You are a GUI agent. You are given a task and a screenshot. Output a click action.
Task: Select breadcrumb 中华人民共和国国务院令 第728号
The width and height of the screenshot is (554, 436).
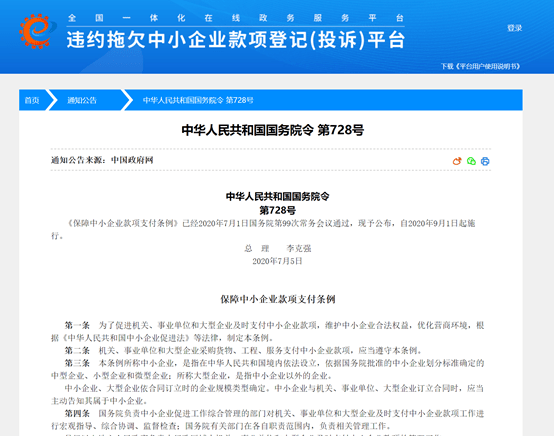pos(198,100)
